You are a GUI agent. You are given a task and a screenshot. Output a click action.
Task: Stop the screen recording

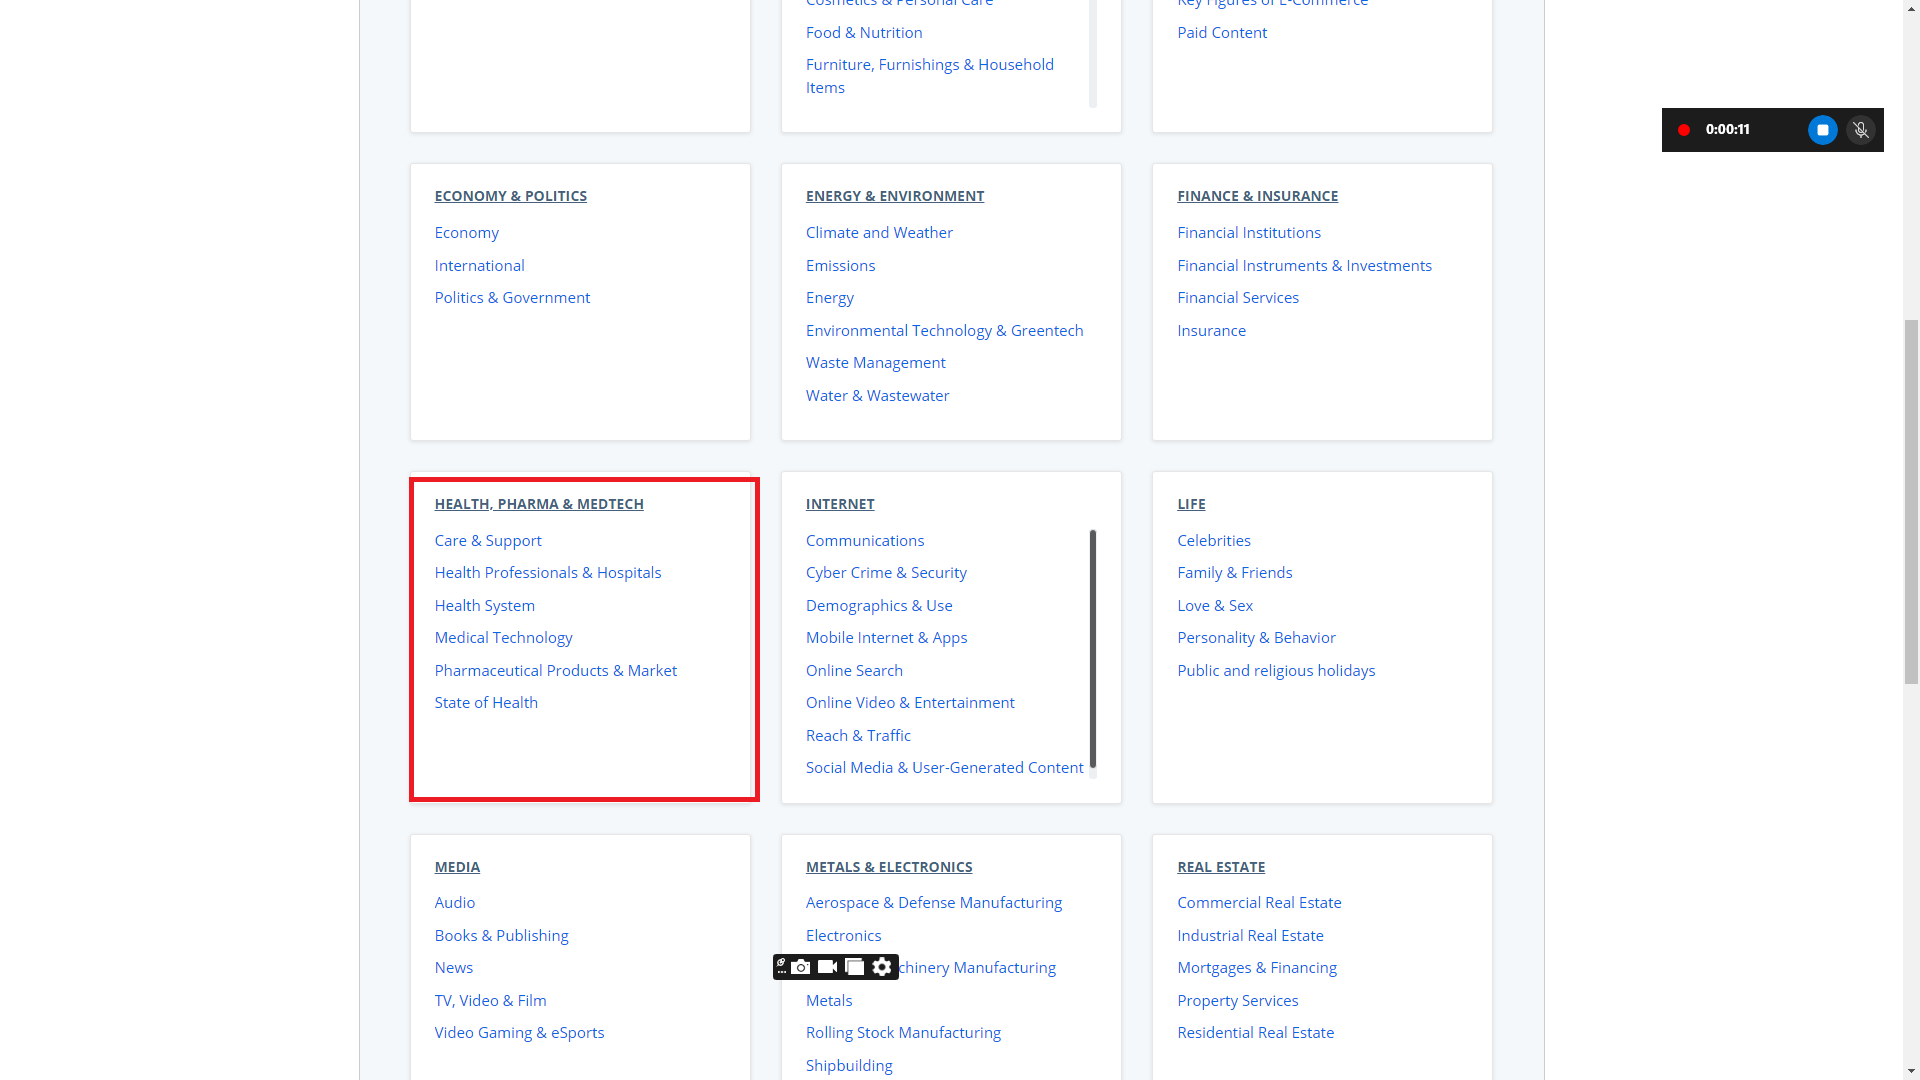[1822, 130]
